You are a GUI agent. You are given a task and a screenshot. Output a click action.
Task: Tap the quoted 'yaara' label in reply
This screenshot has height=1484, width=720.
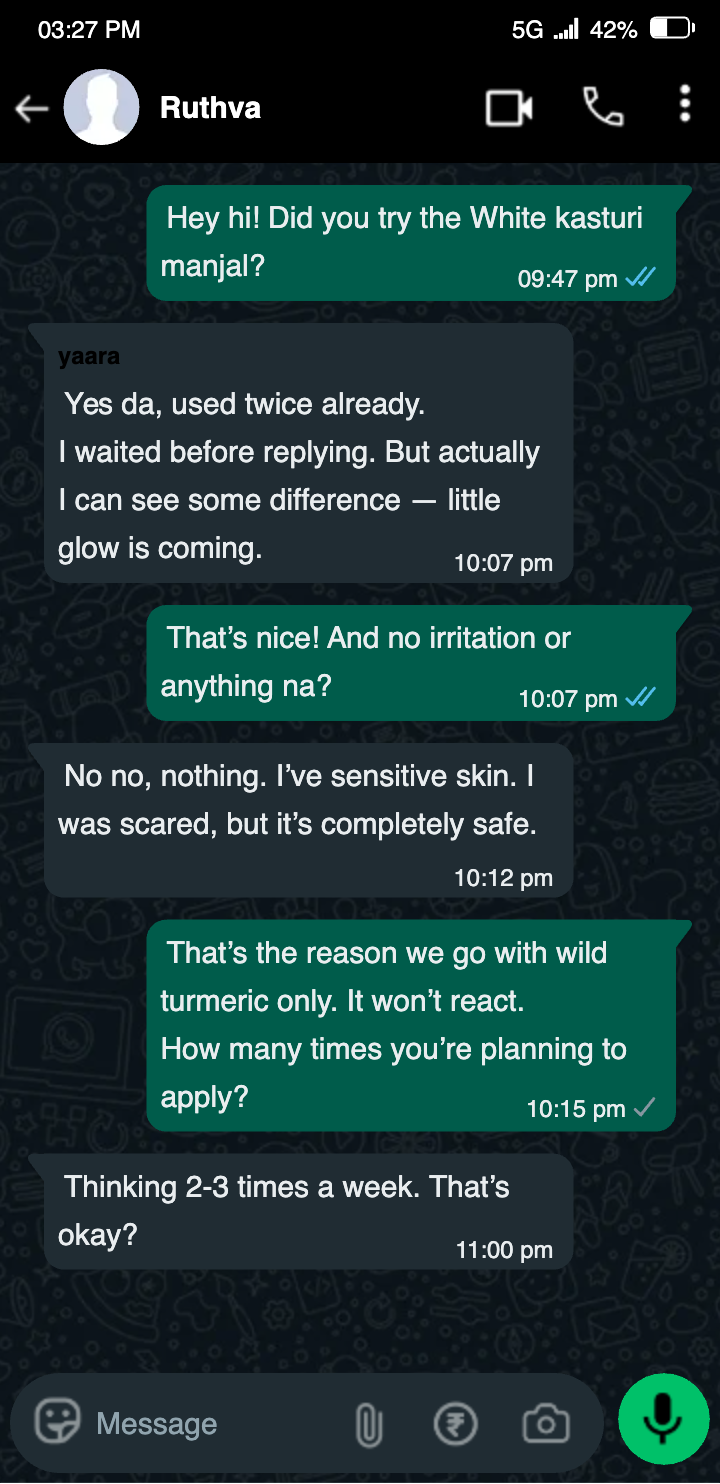pyautogui.click(x=88, y=356)
